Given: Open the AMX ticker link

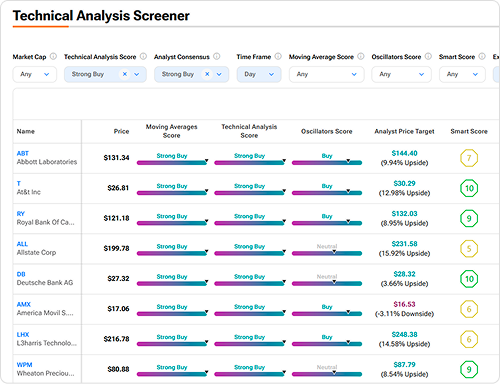Looking at the screenshot, I should [x=24, y=304].
